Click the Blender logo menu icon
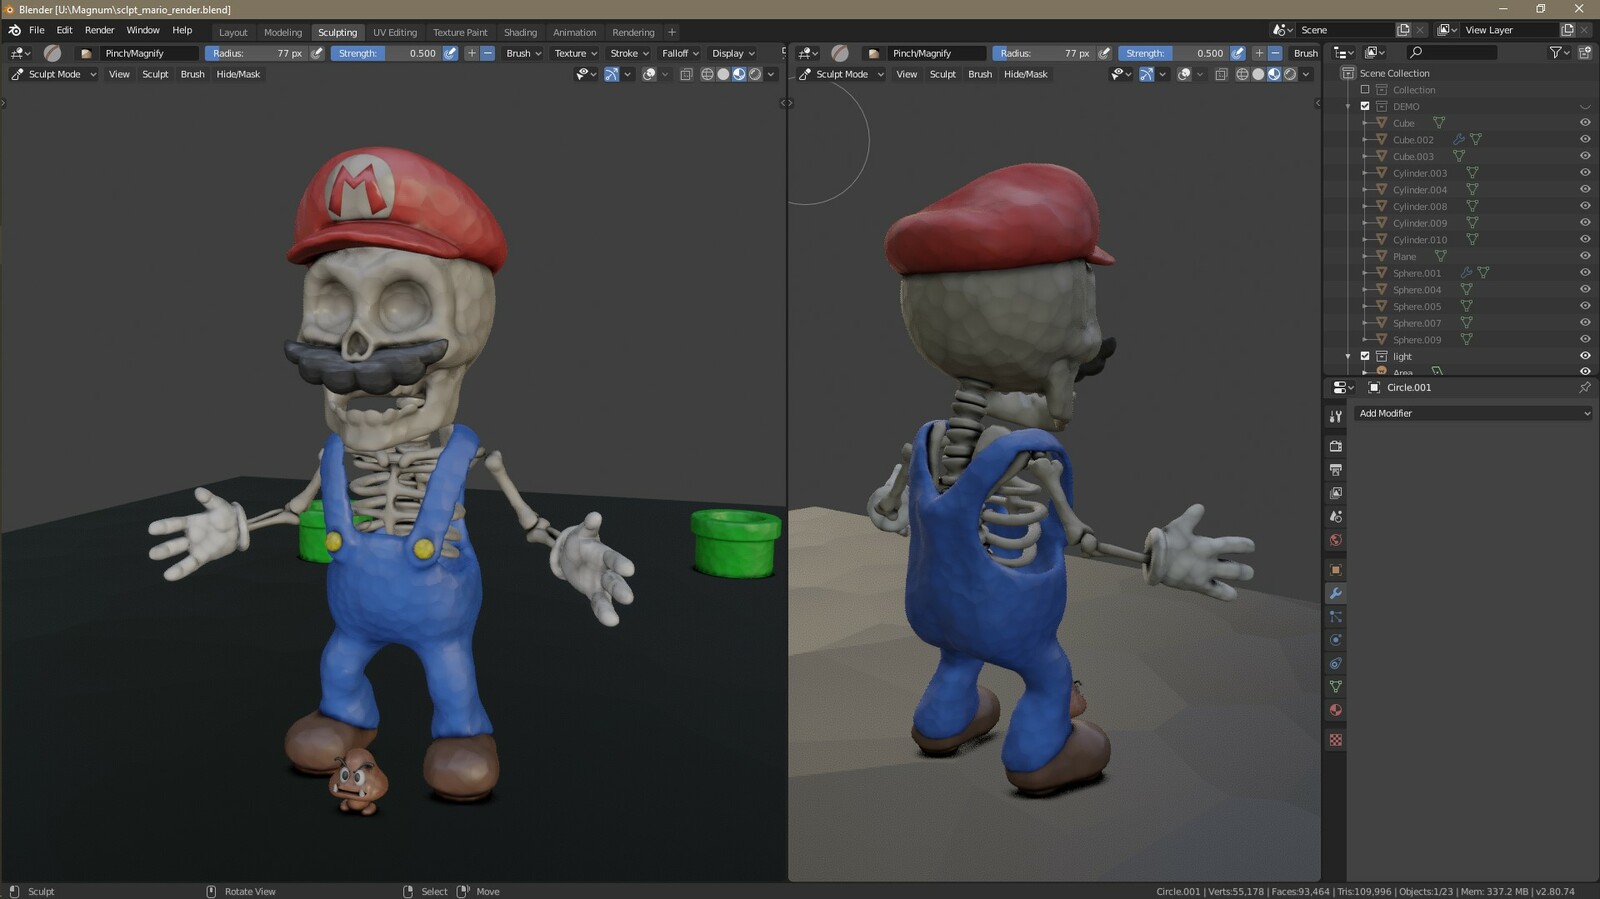This screenshot has width=1600, height=899. pyautogui.click(x=14, y=30)
